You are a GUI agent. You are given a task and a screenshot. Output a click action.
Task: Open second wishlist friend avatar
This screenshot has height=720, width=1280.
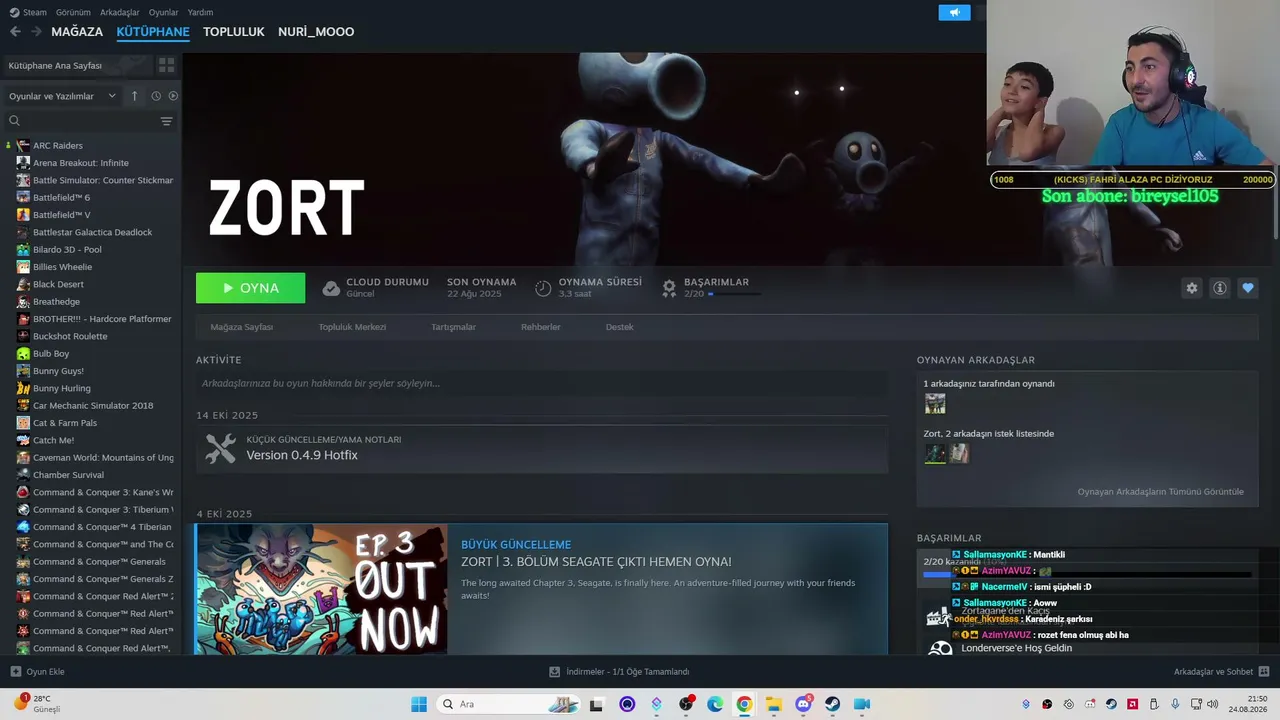tap(959, 454)
